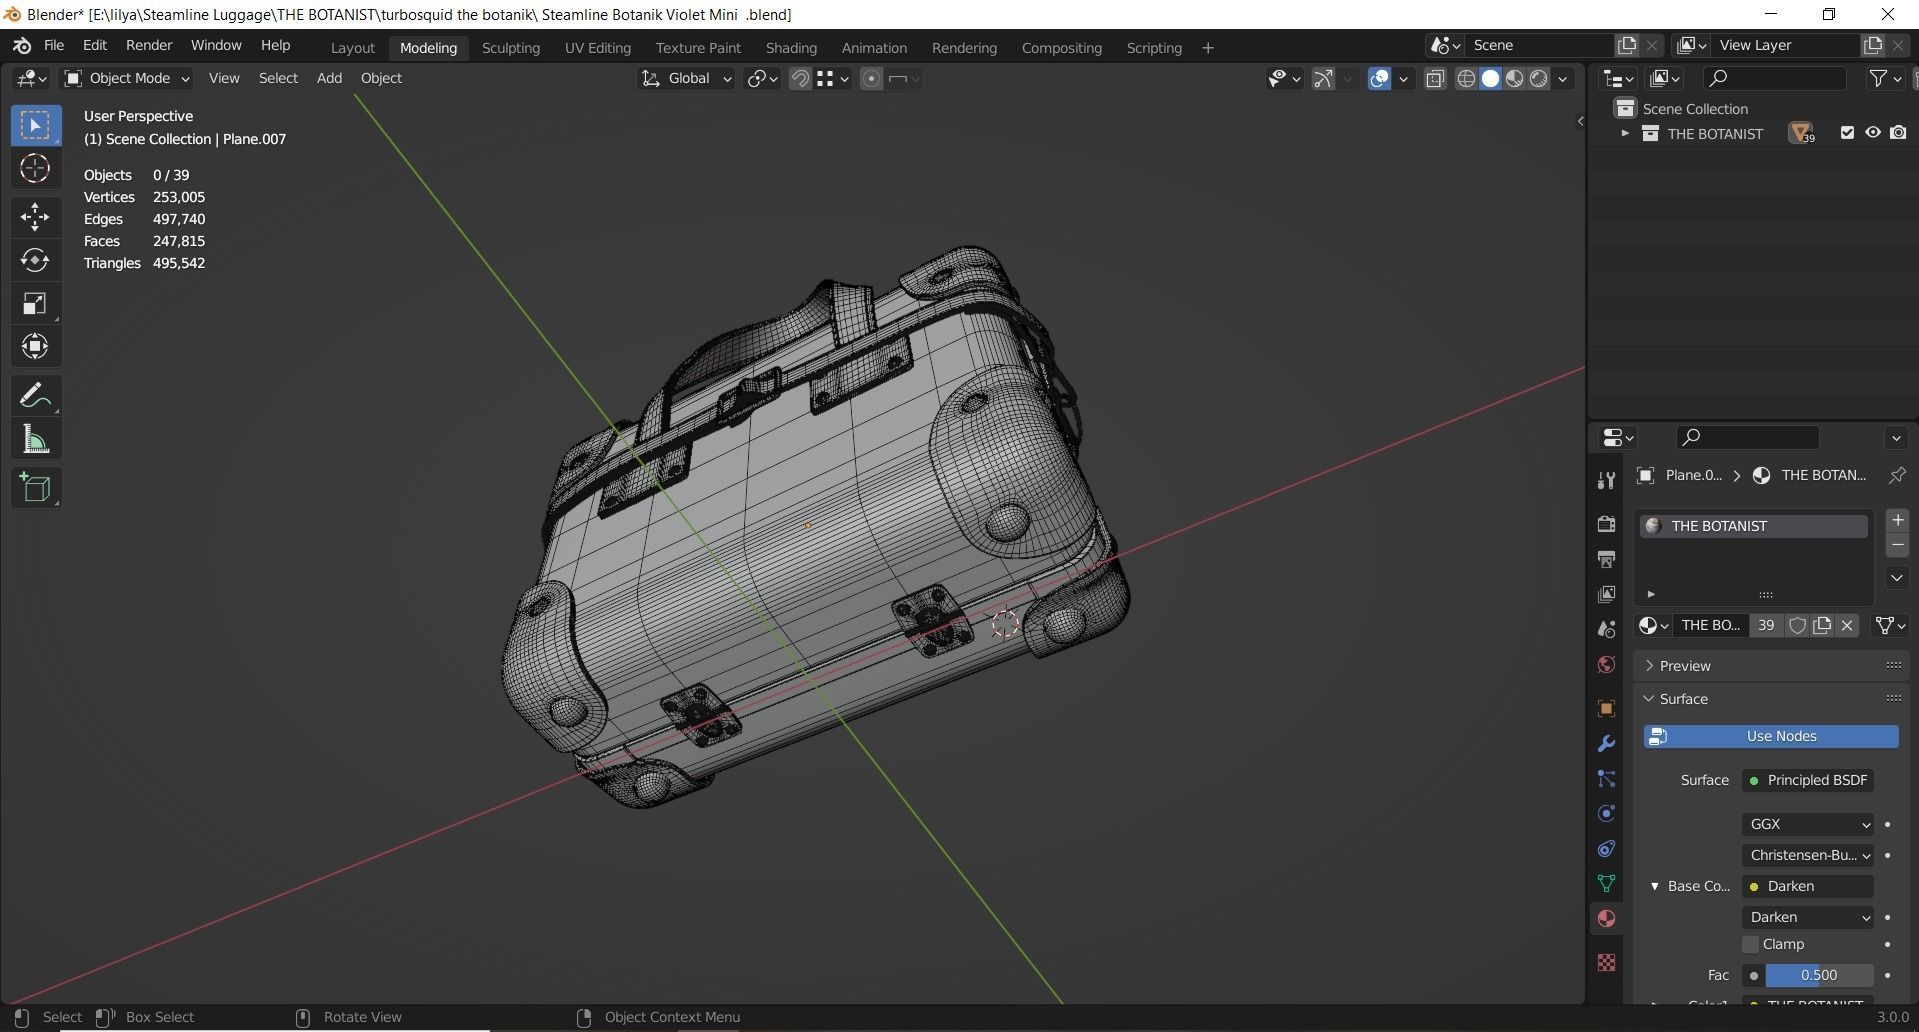Pin the properties editor context
This screenshot has height=1032, width=1919.
[1896, 476]
